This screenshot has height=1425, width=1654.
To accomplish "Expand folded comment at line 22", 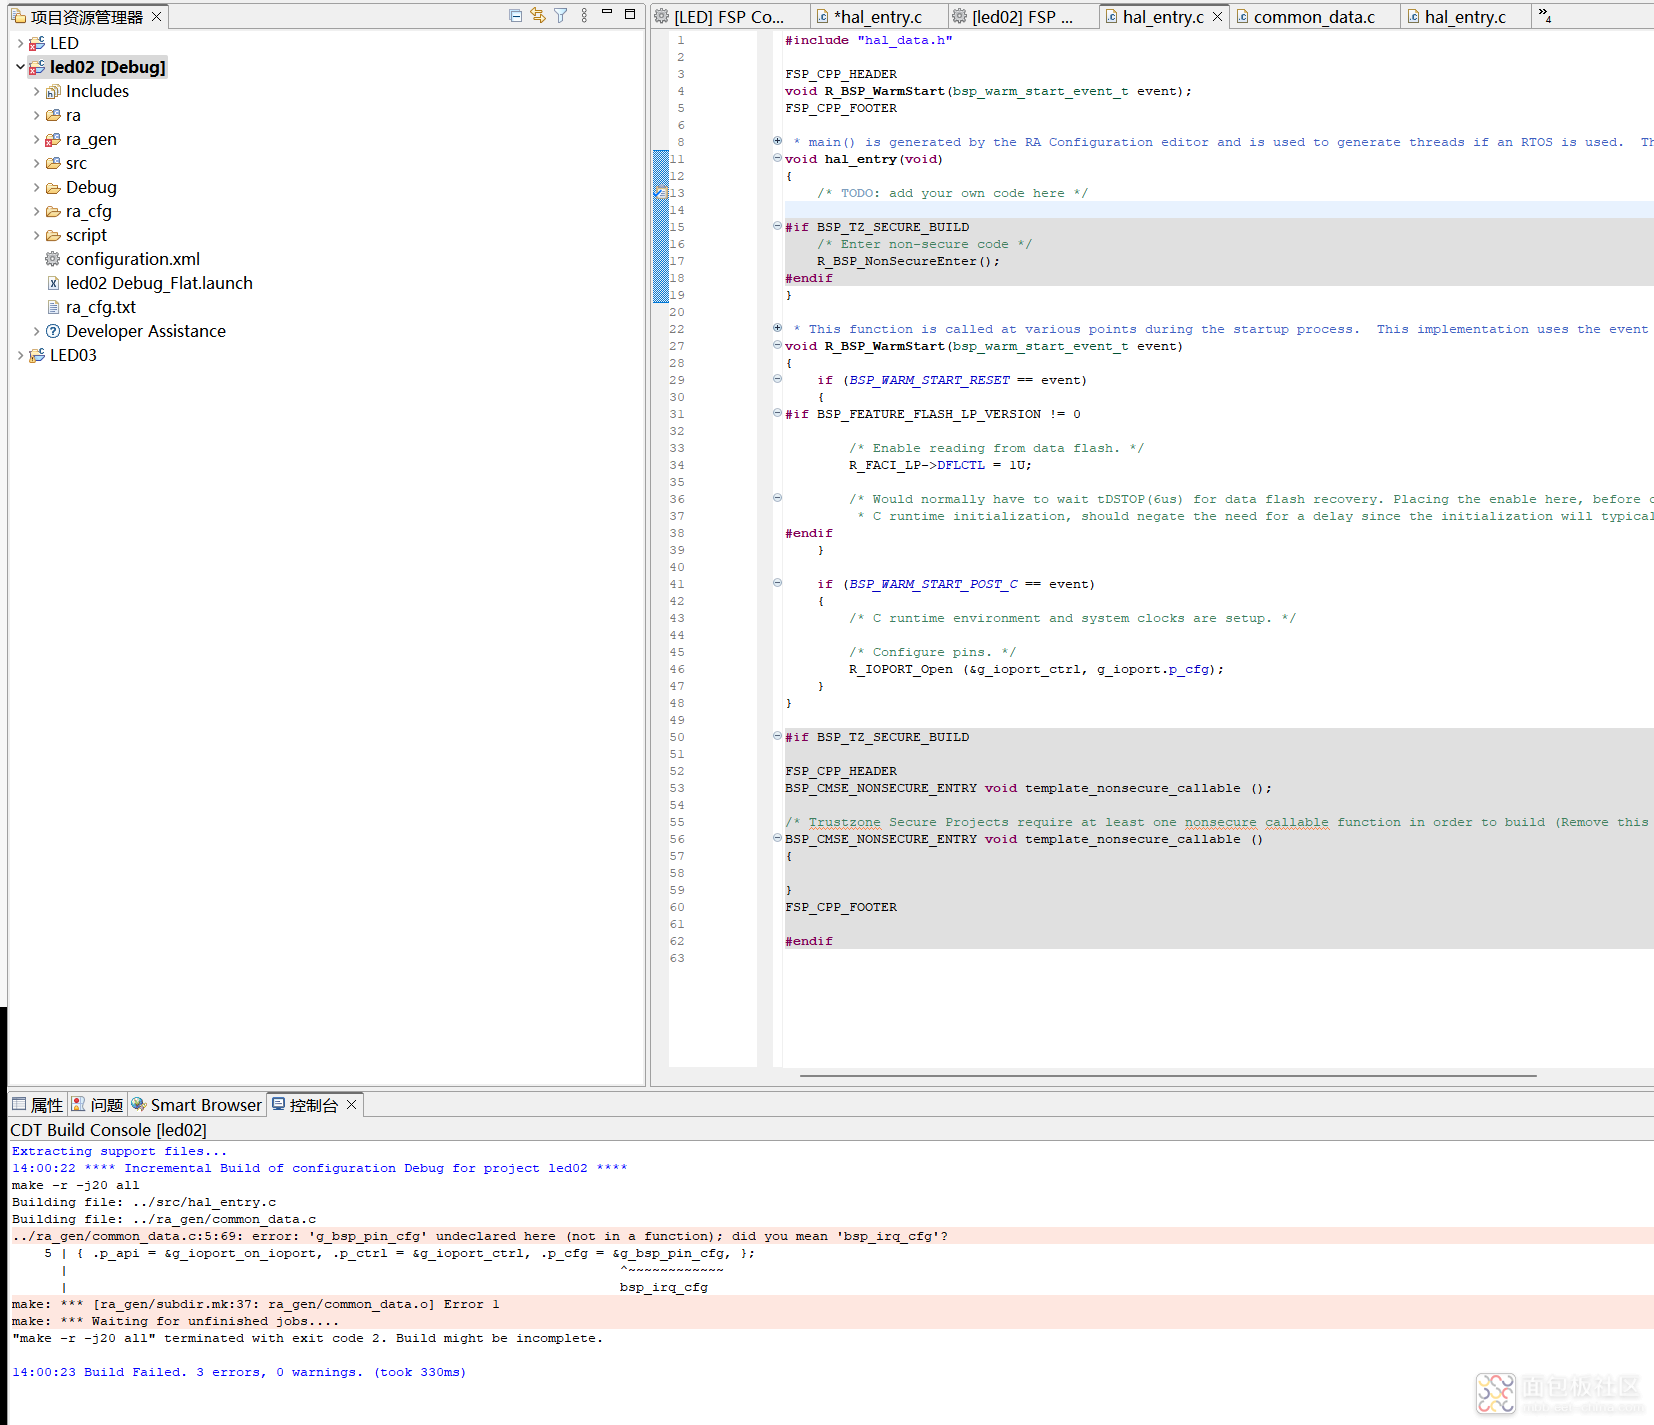I will tap(777, 328).
